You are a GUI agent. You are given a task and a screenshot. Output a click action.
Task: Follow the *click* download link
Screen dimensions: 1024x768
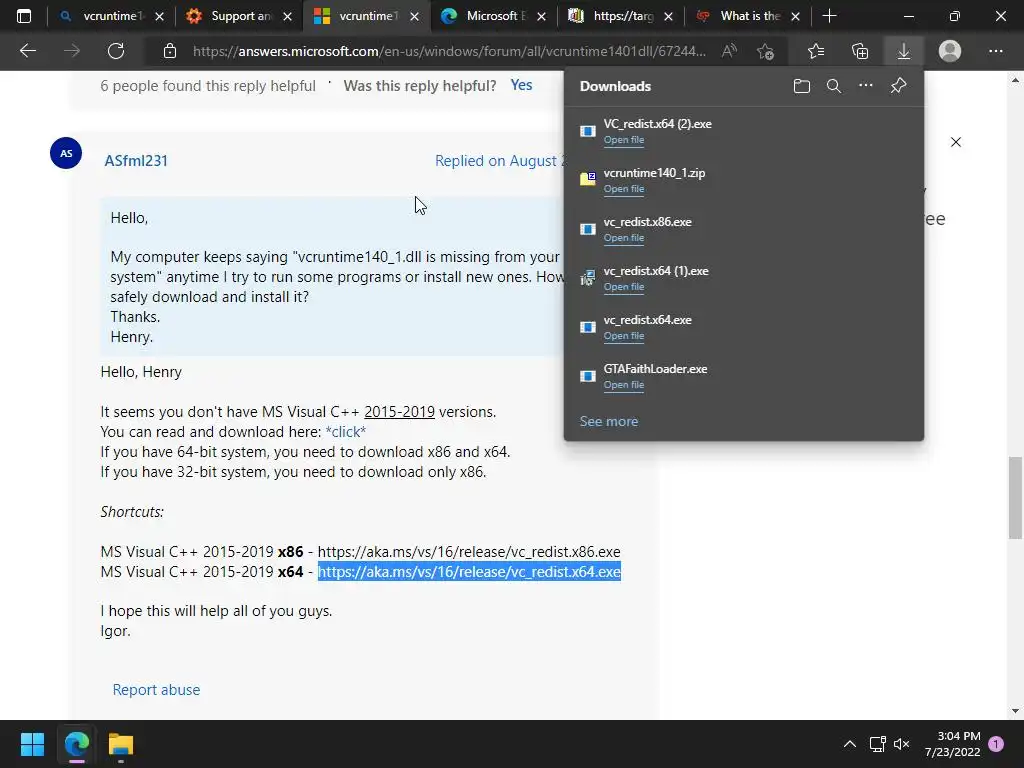tap(345, 432)
